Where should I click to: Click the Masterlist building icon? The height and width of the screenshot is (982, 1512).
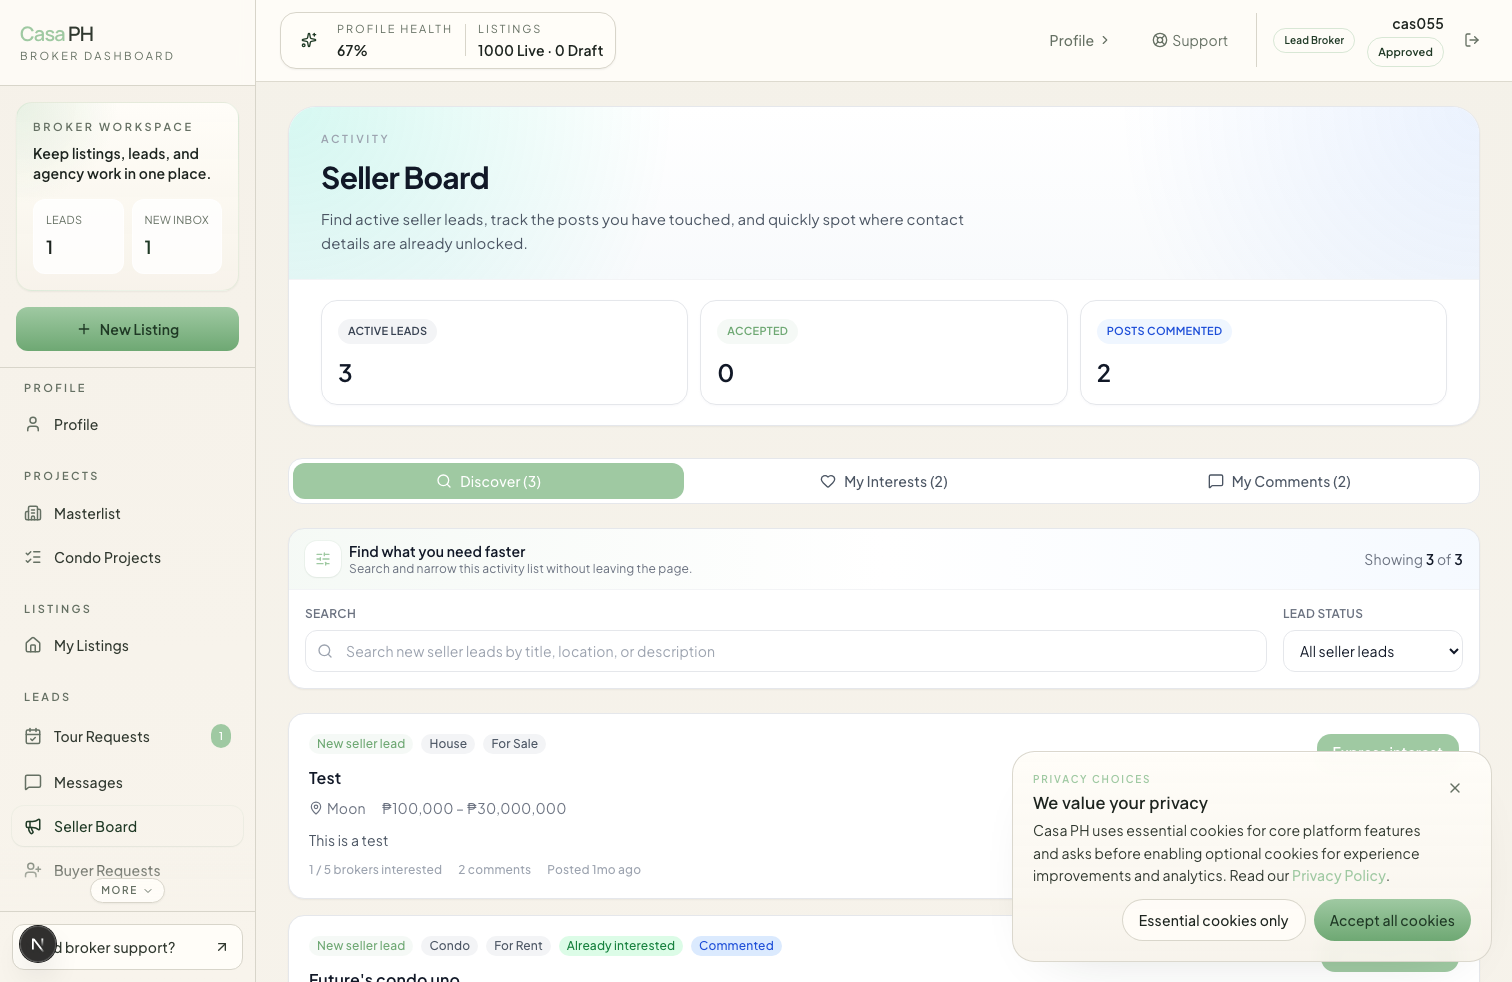click(x=34, y=513)
